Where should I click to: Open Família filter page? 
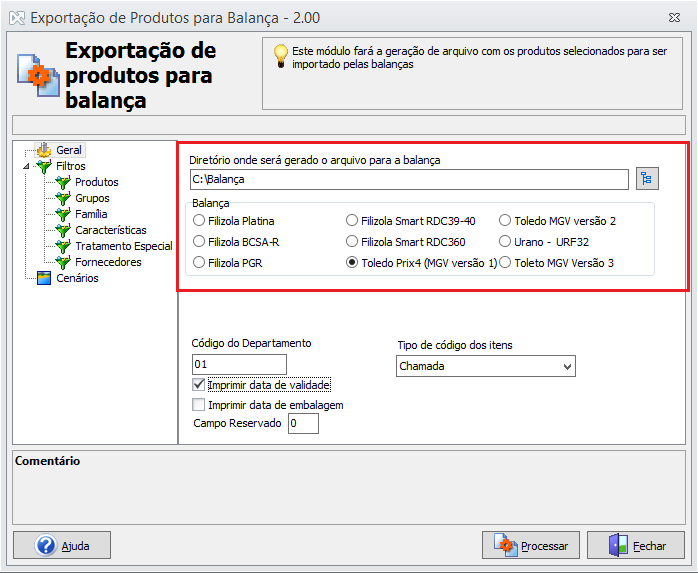pyautogui.click(x=91, y=214)
